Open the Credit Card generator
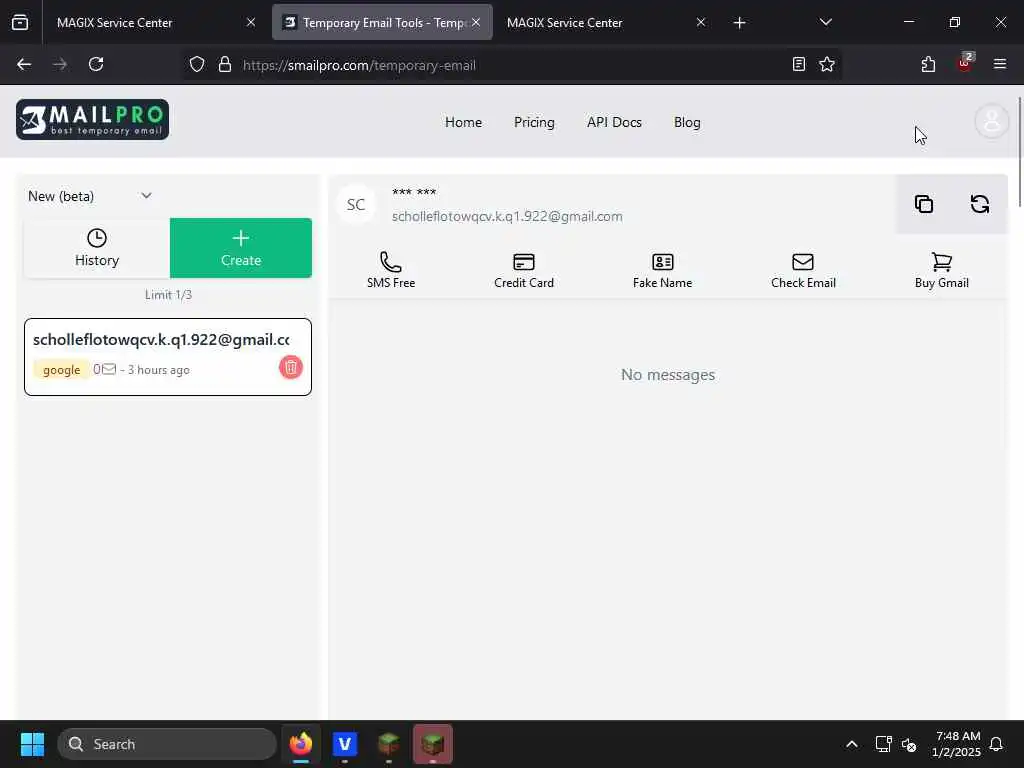Screen dimensions: 1024x768 click(x=524, y=270)
